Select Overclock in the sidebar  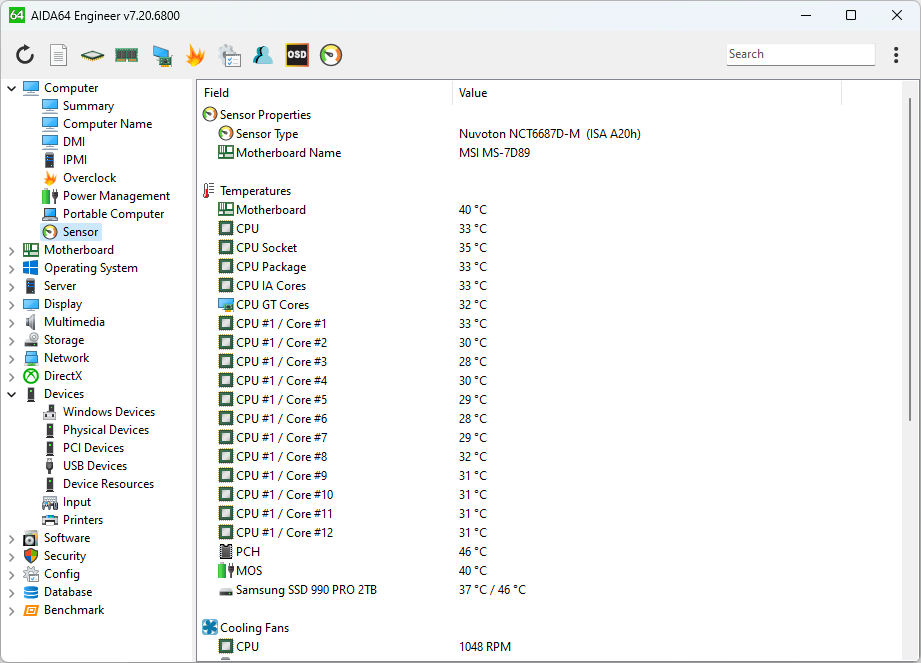click(x=89, y=178)
